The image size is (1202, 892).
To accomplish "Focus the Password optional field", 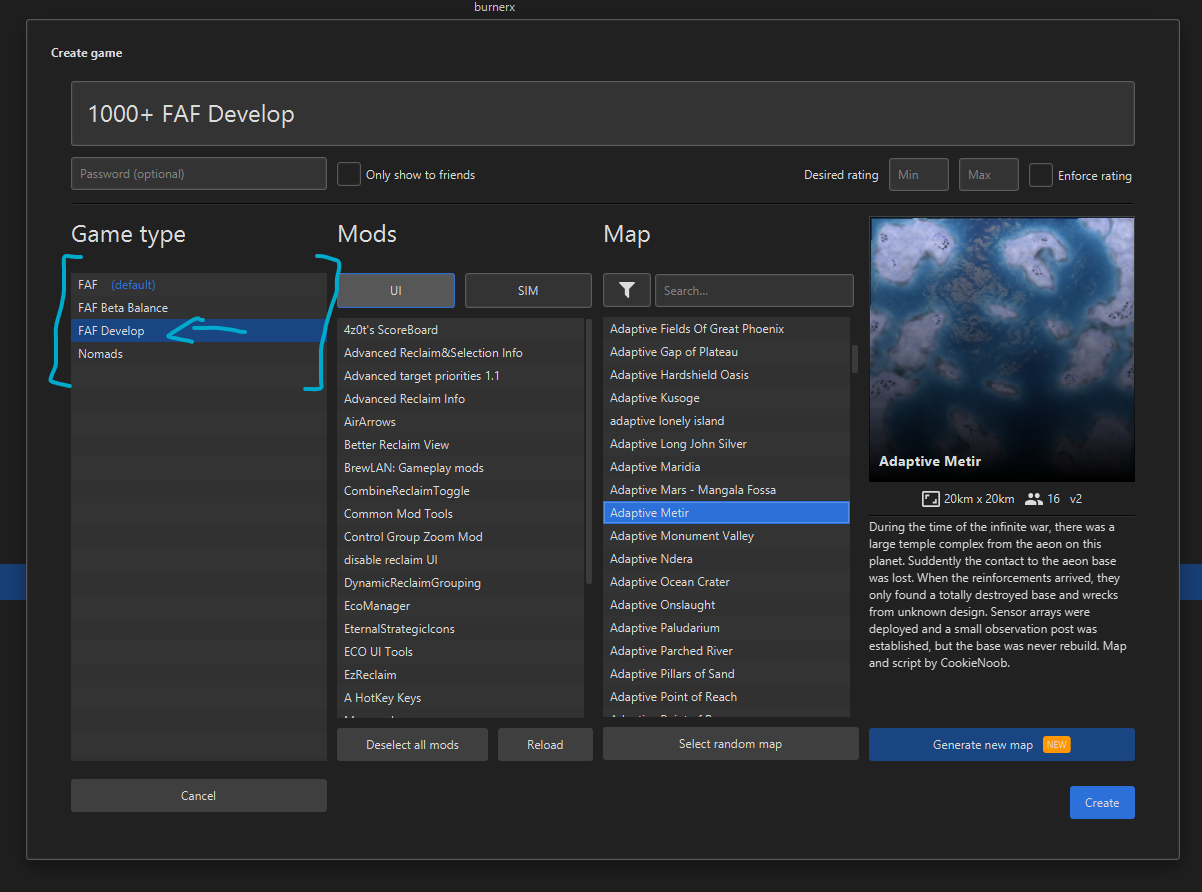I will (x=199, y=174).
